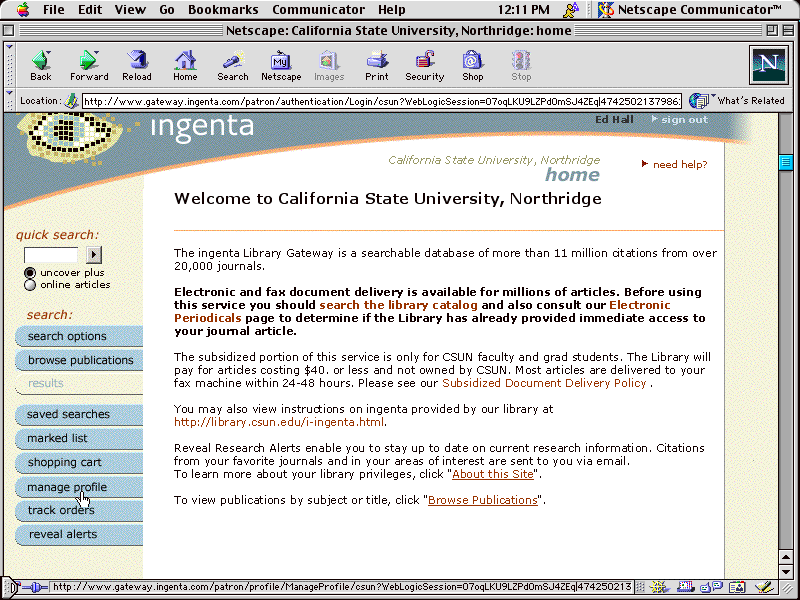Viewport: 800px width, 600px height.
Task: Click the scrollbar down arrow
Action: [x=786, y=570]
